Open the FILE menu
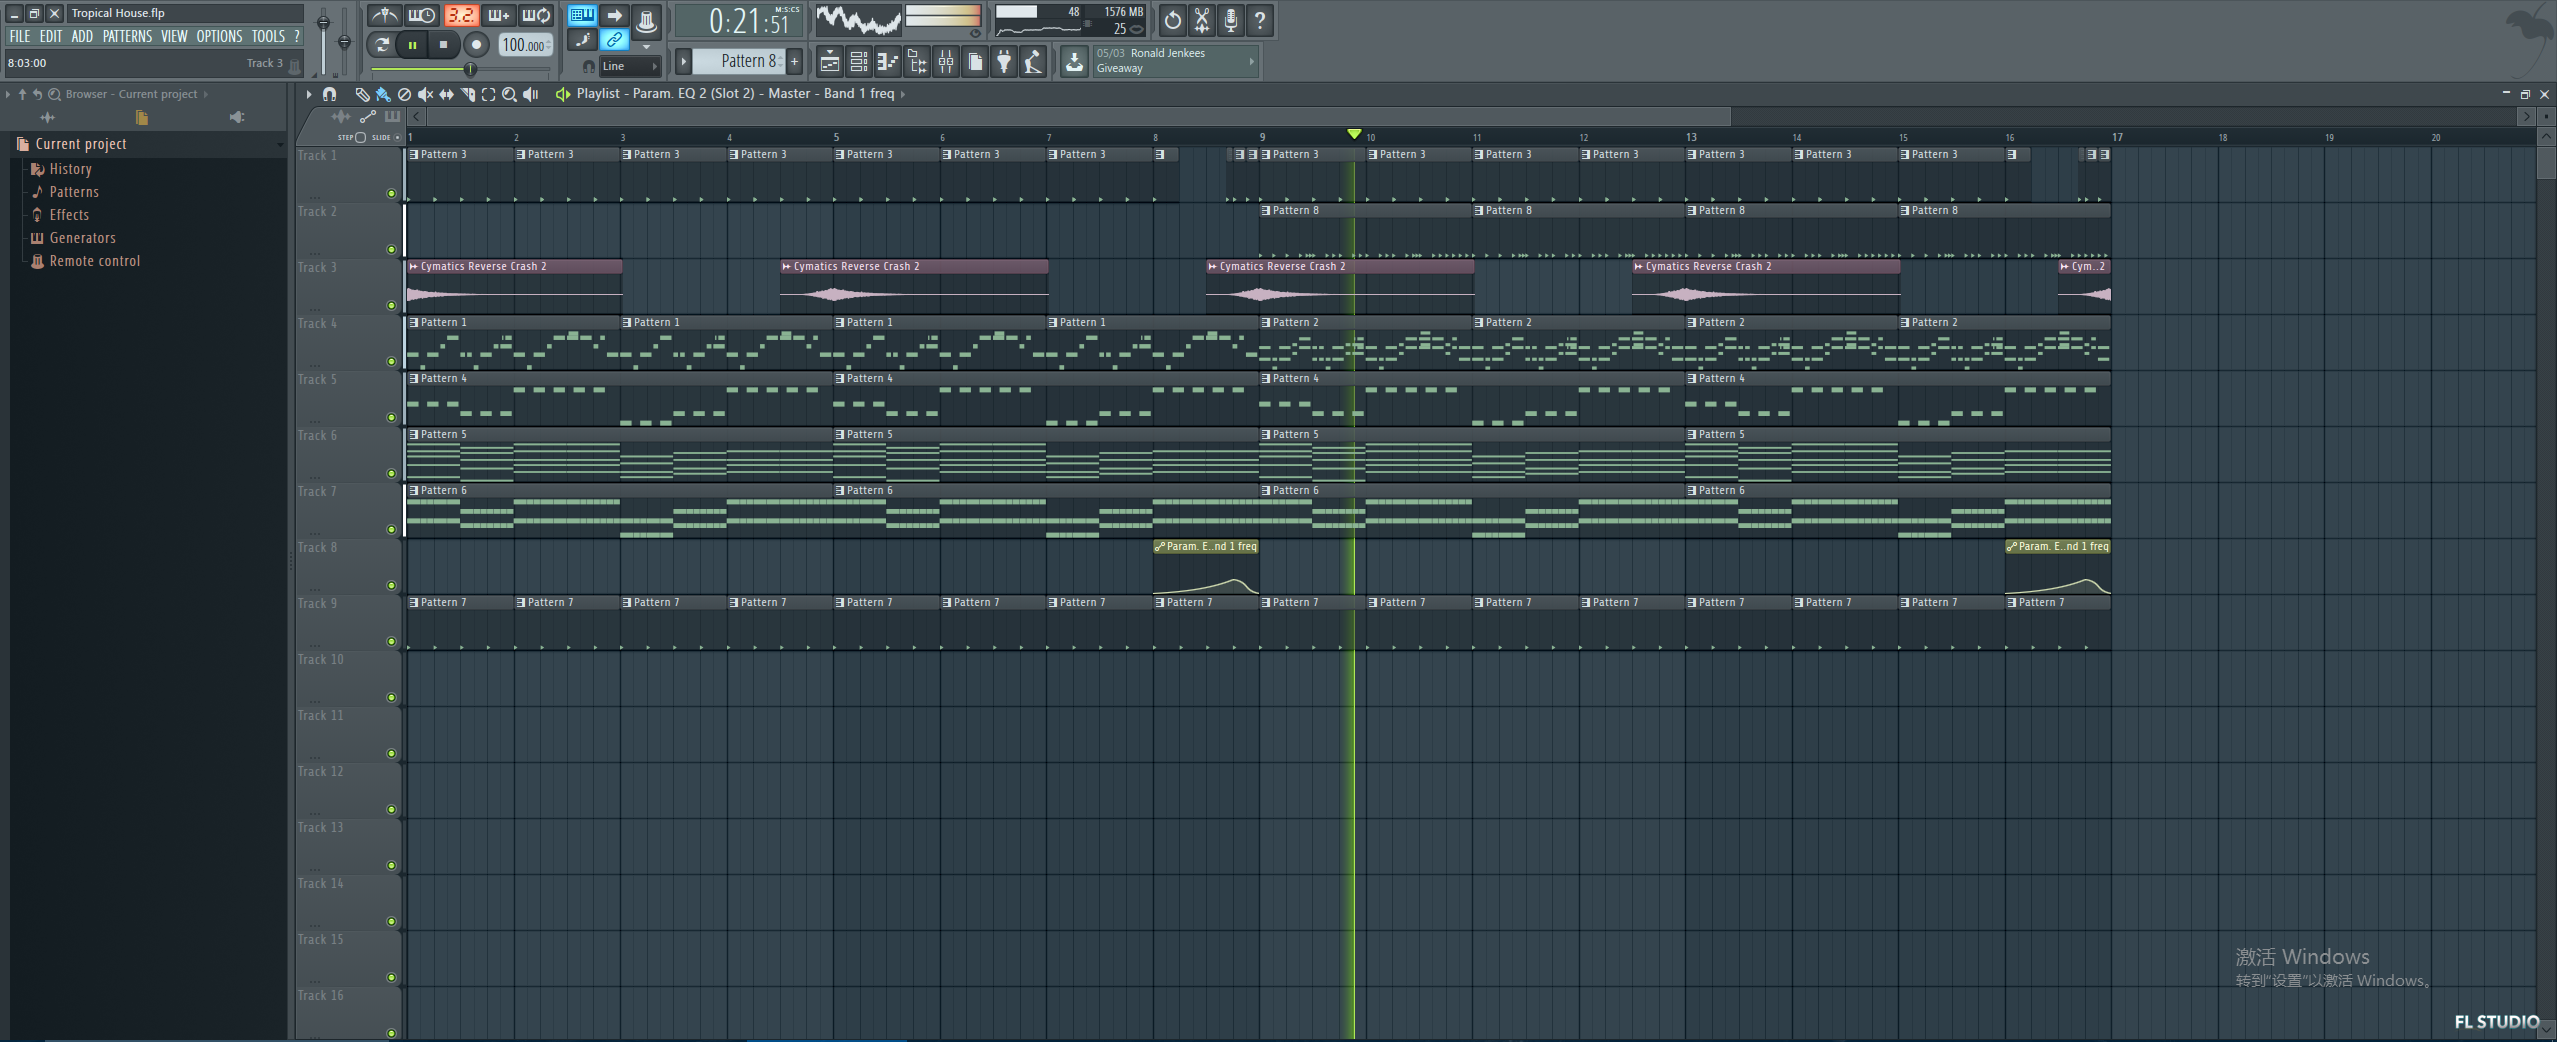Image resolution: width=2557 pixels, height=1042 pixels. (19, 36)
